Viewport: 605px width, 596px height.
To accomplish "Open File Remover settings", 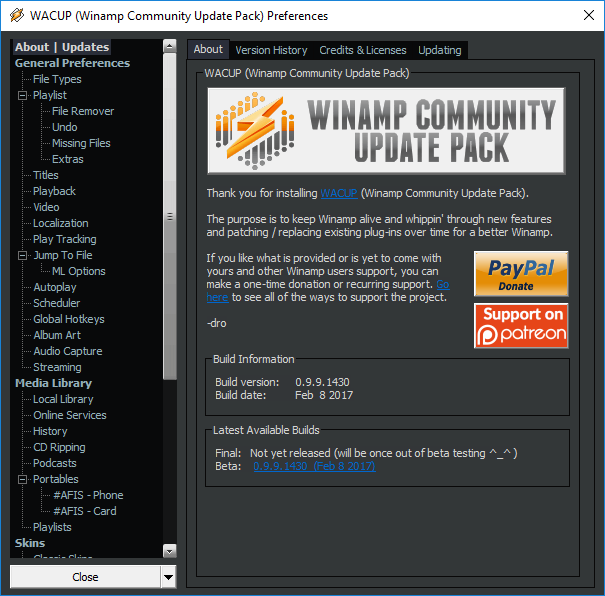I will coord(83,111).
